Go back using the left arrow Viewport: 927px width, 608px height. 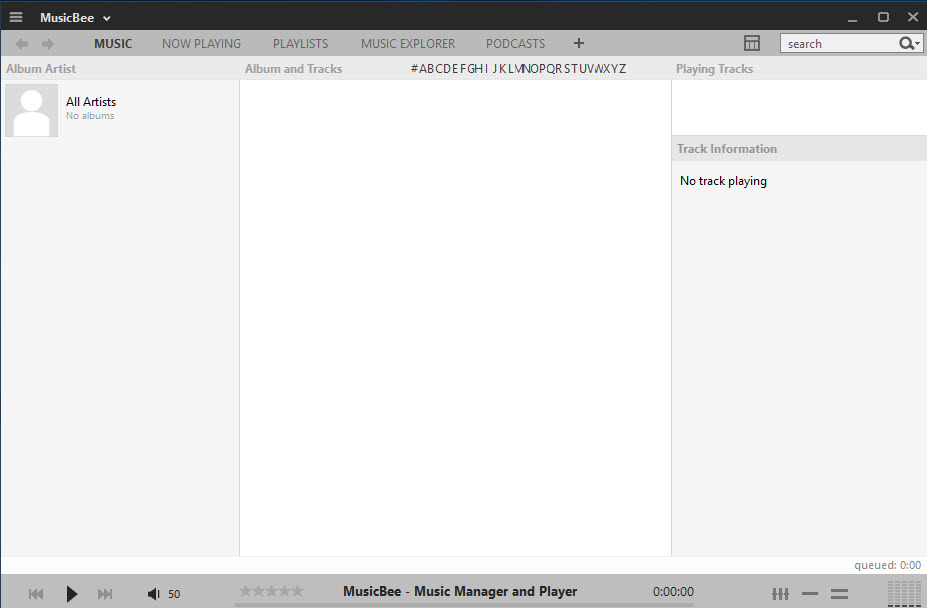point(22,44)
